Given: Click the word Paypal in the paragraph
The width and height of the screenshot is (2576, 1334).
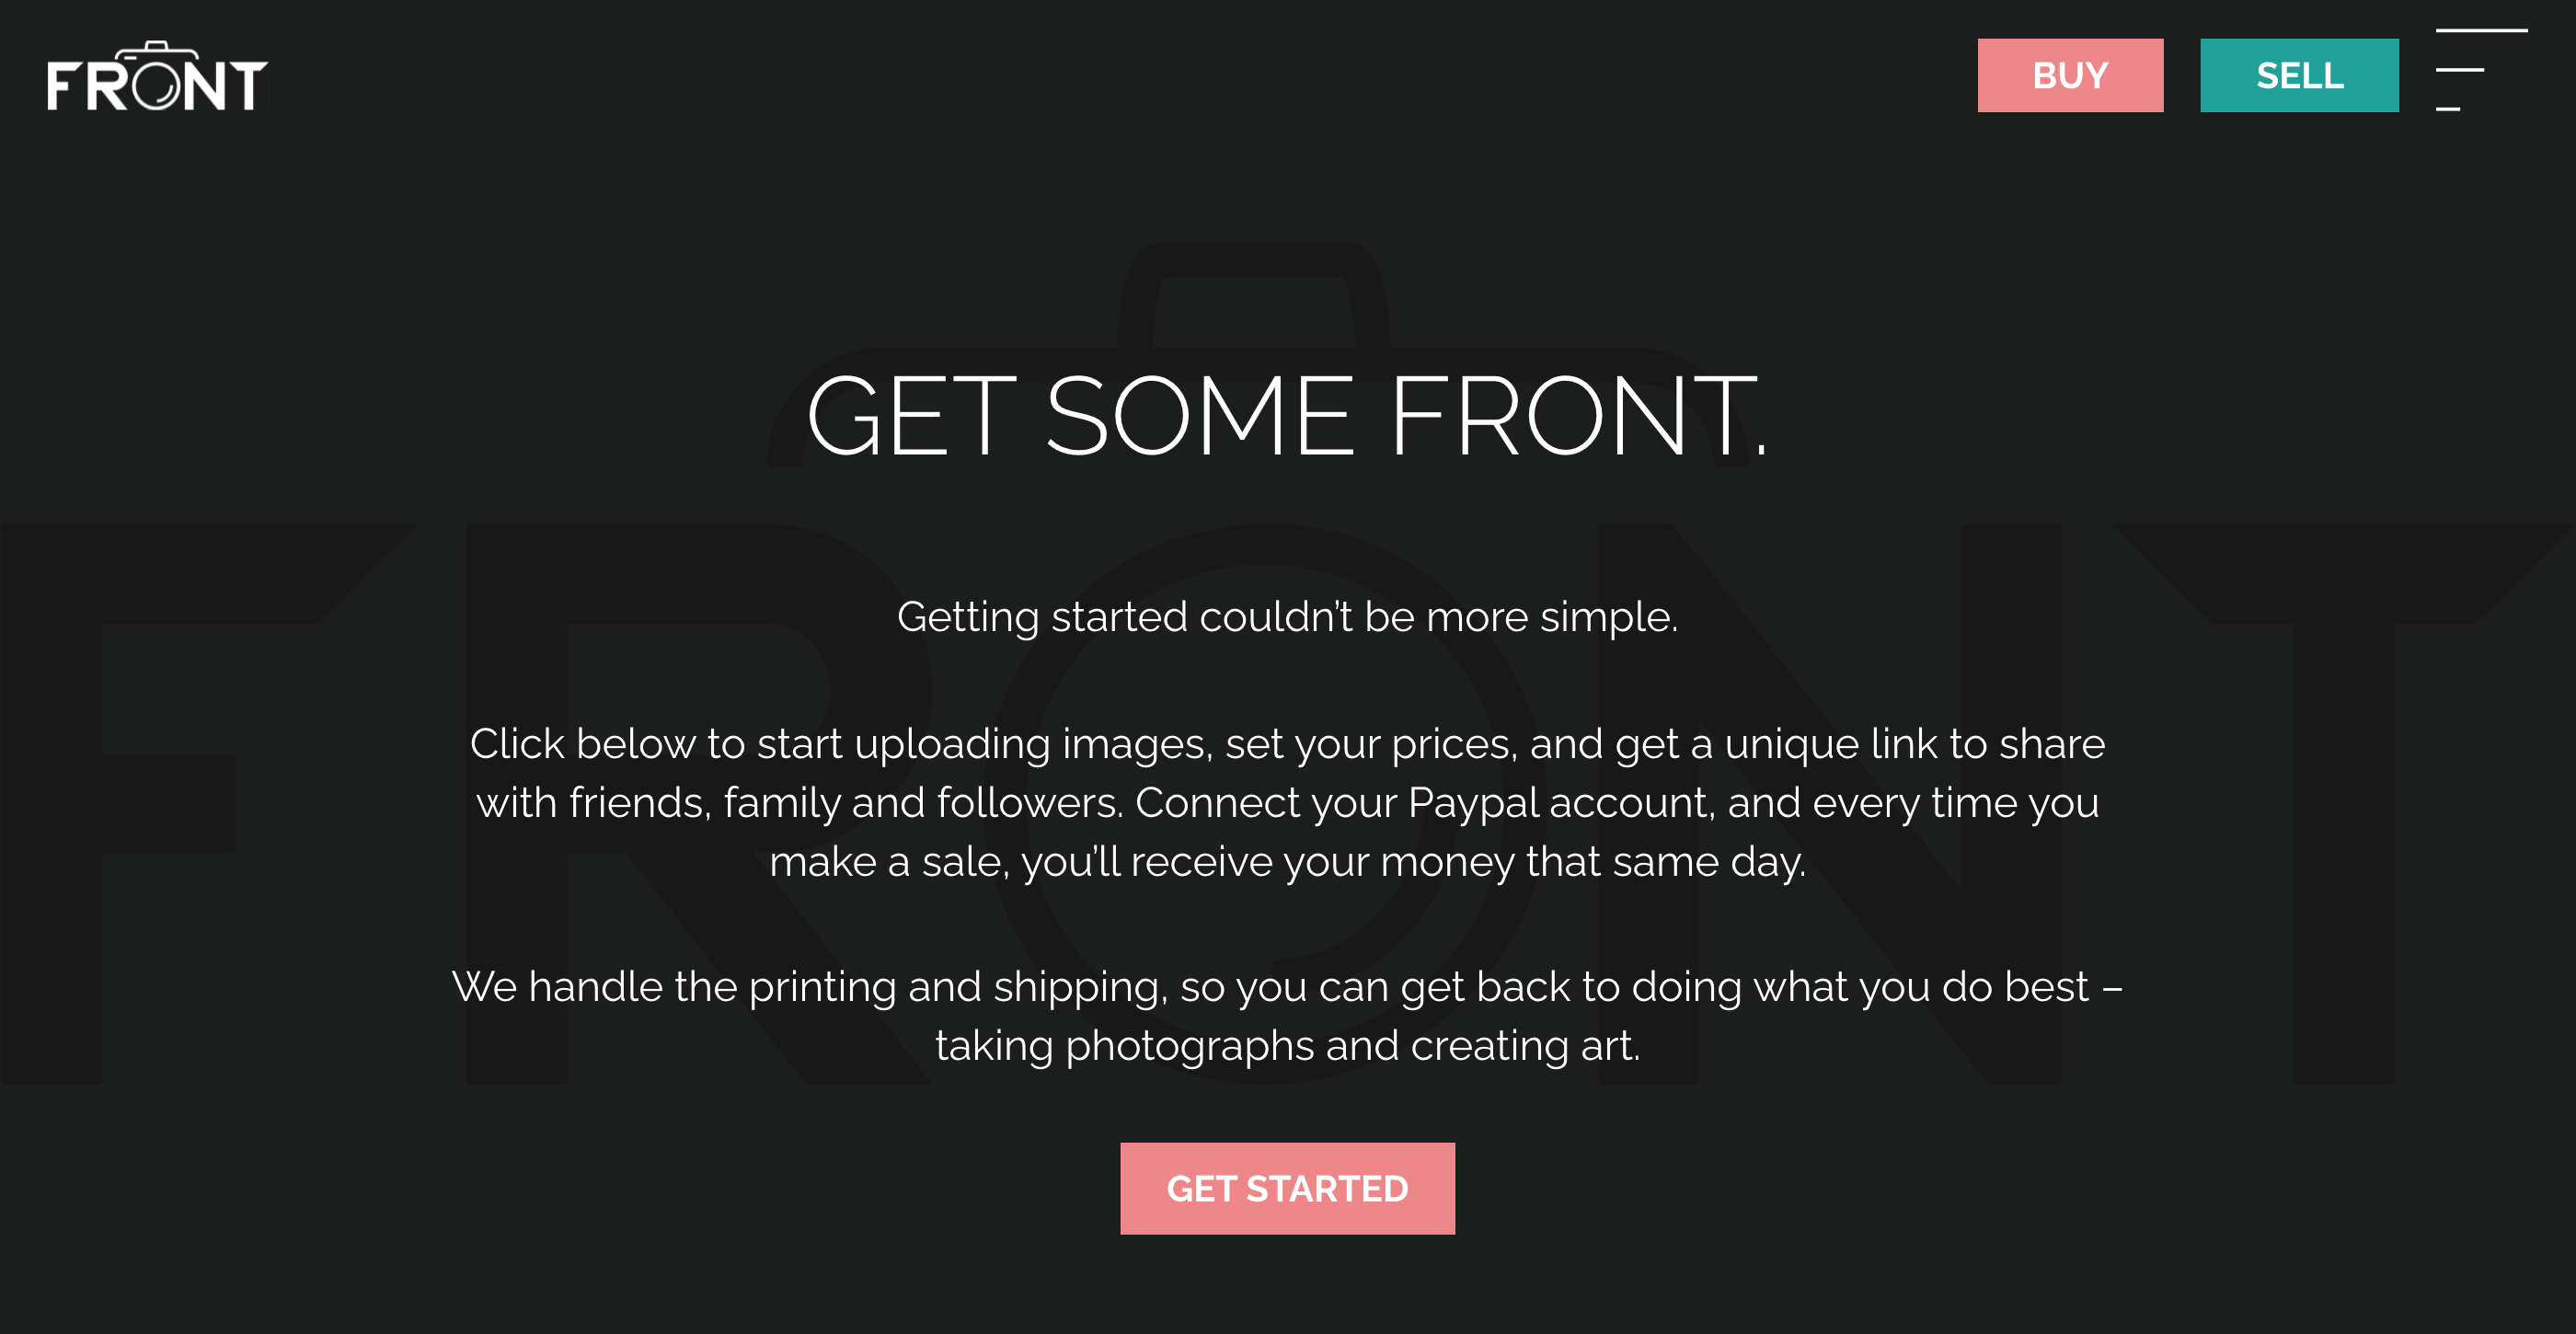Looking at the screenshot, I should [1473, 804].
